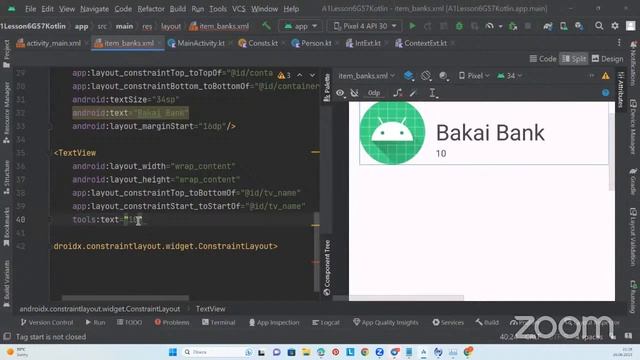Click the orientation for preview icon

(426, 76)
